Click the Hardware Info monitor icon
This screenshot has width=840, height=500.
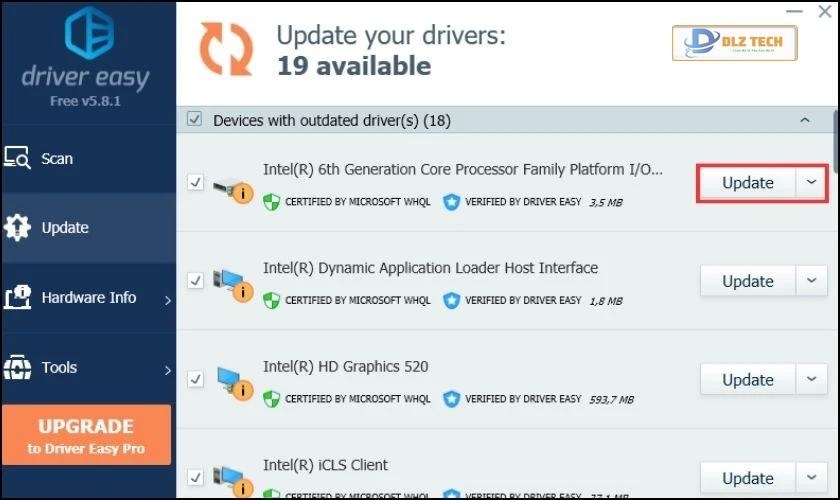(x=18, y=297)
